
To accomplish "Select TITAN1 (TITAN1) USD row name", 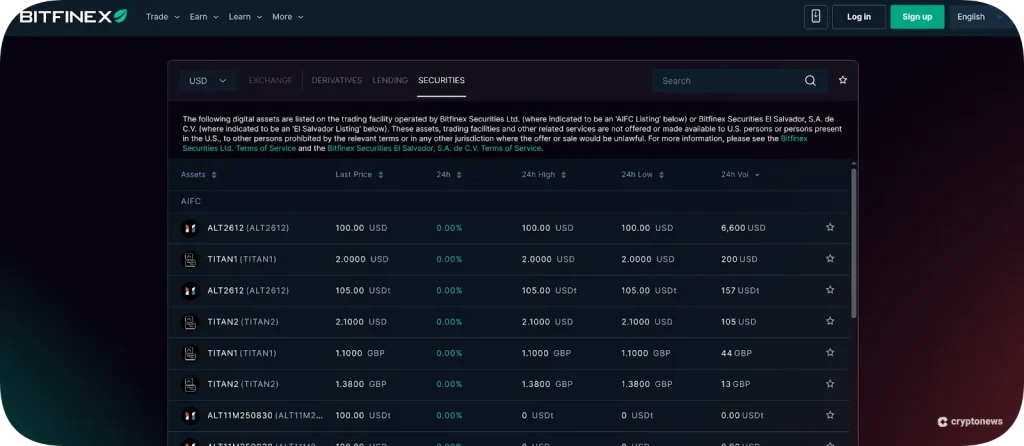I will point(242,259).
